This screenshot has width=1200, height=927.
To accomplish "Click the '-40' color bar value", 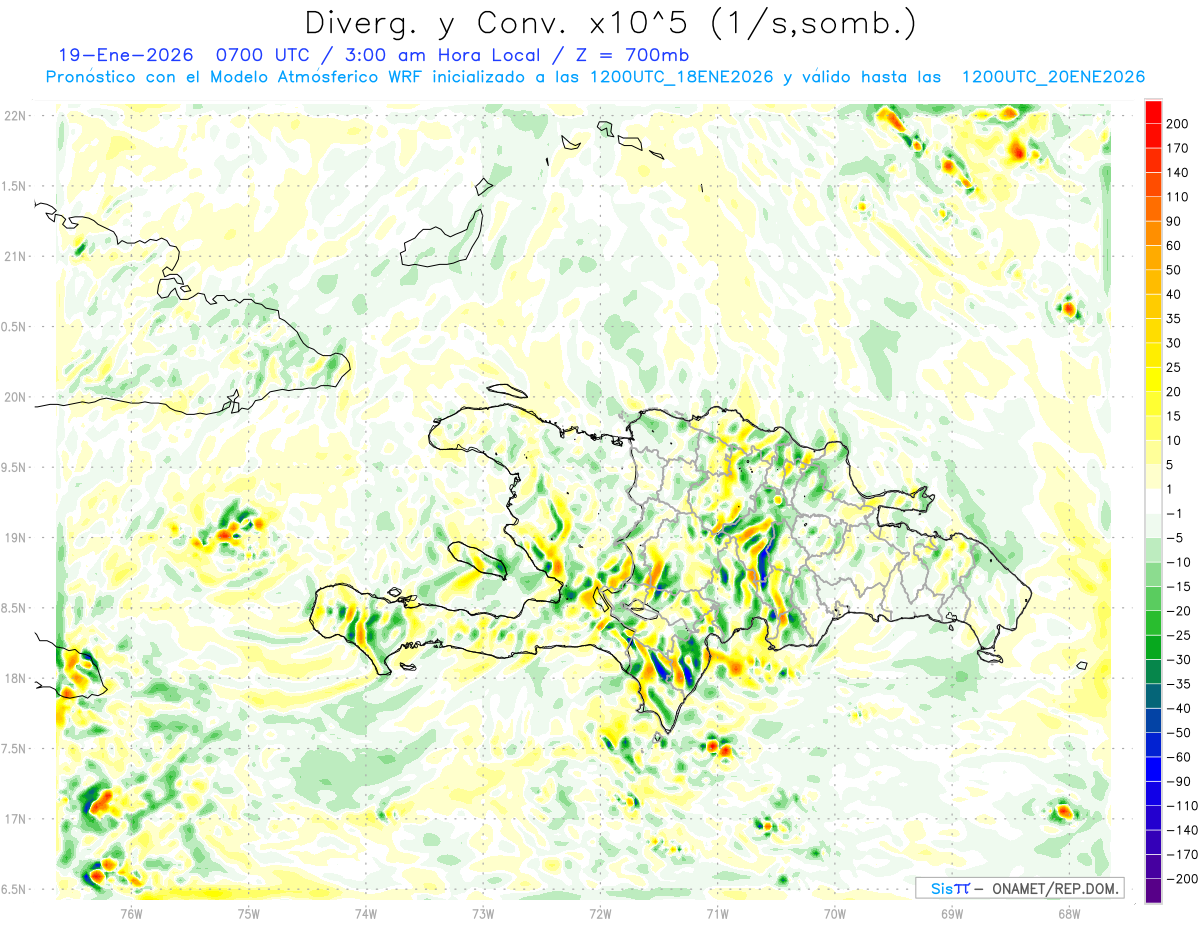I will tap(1181, 708).
